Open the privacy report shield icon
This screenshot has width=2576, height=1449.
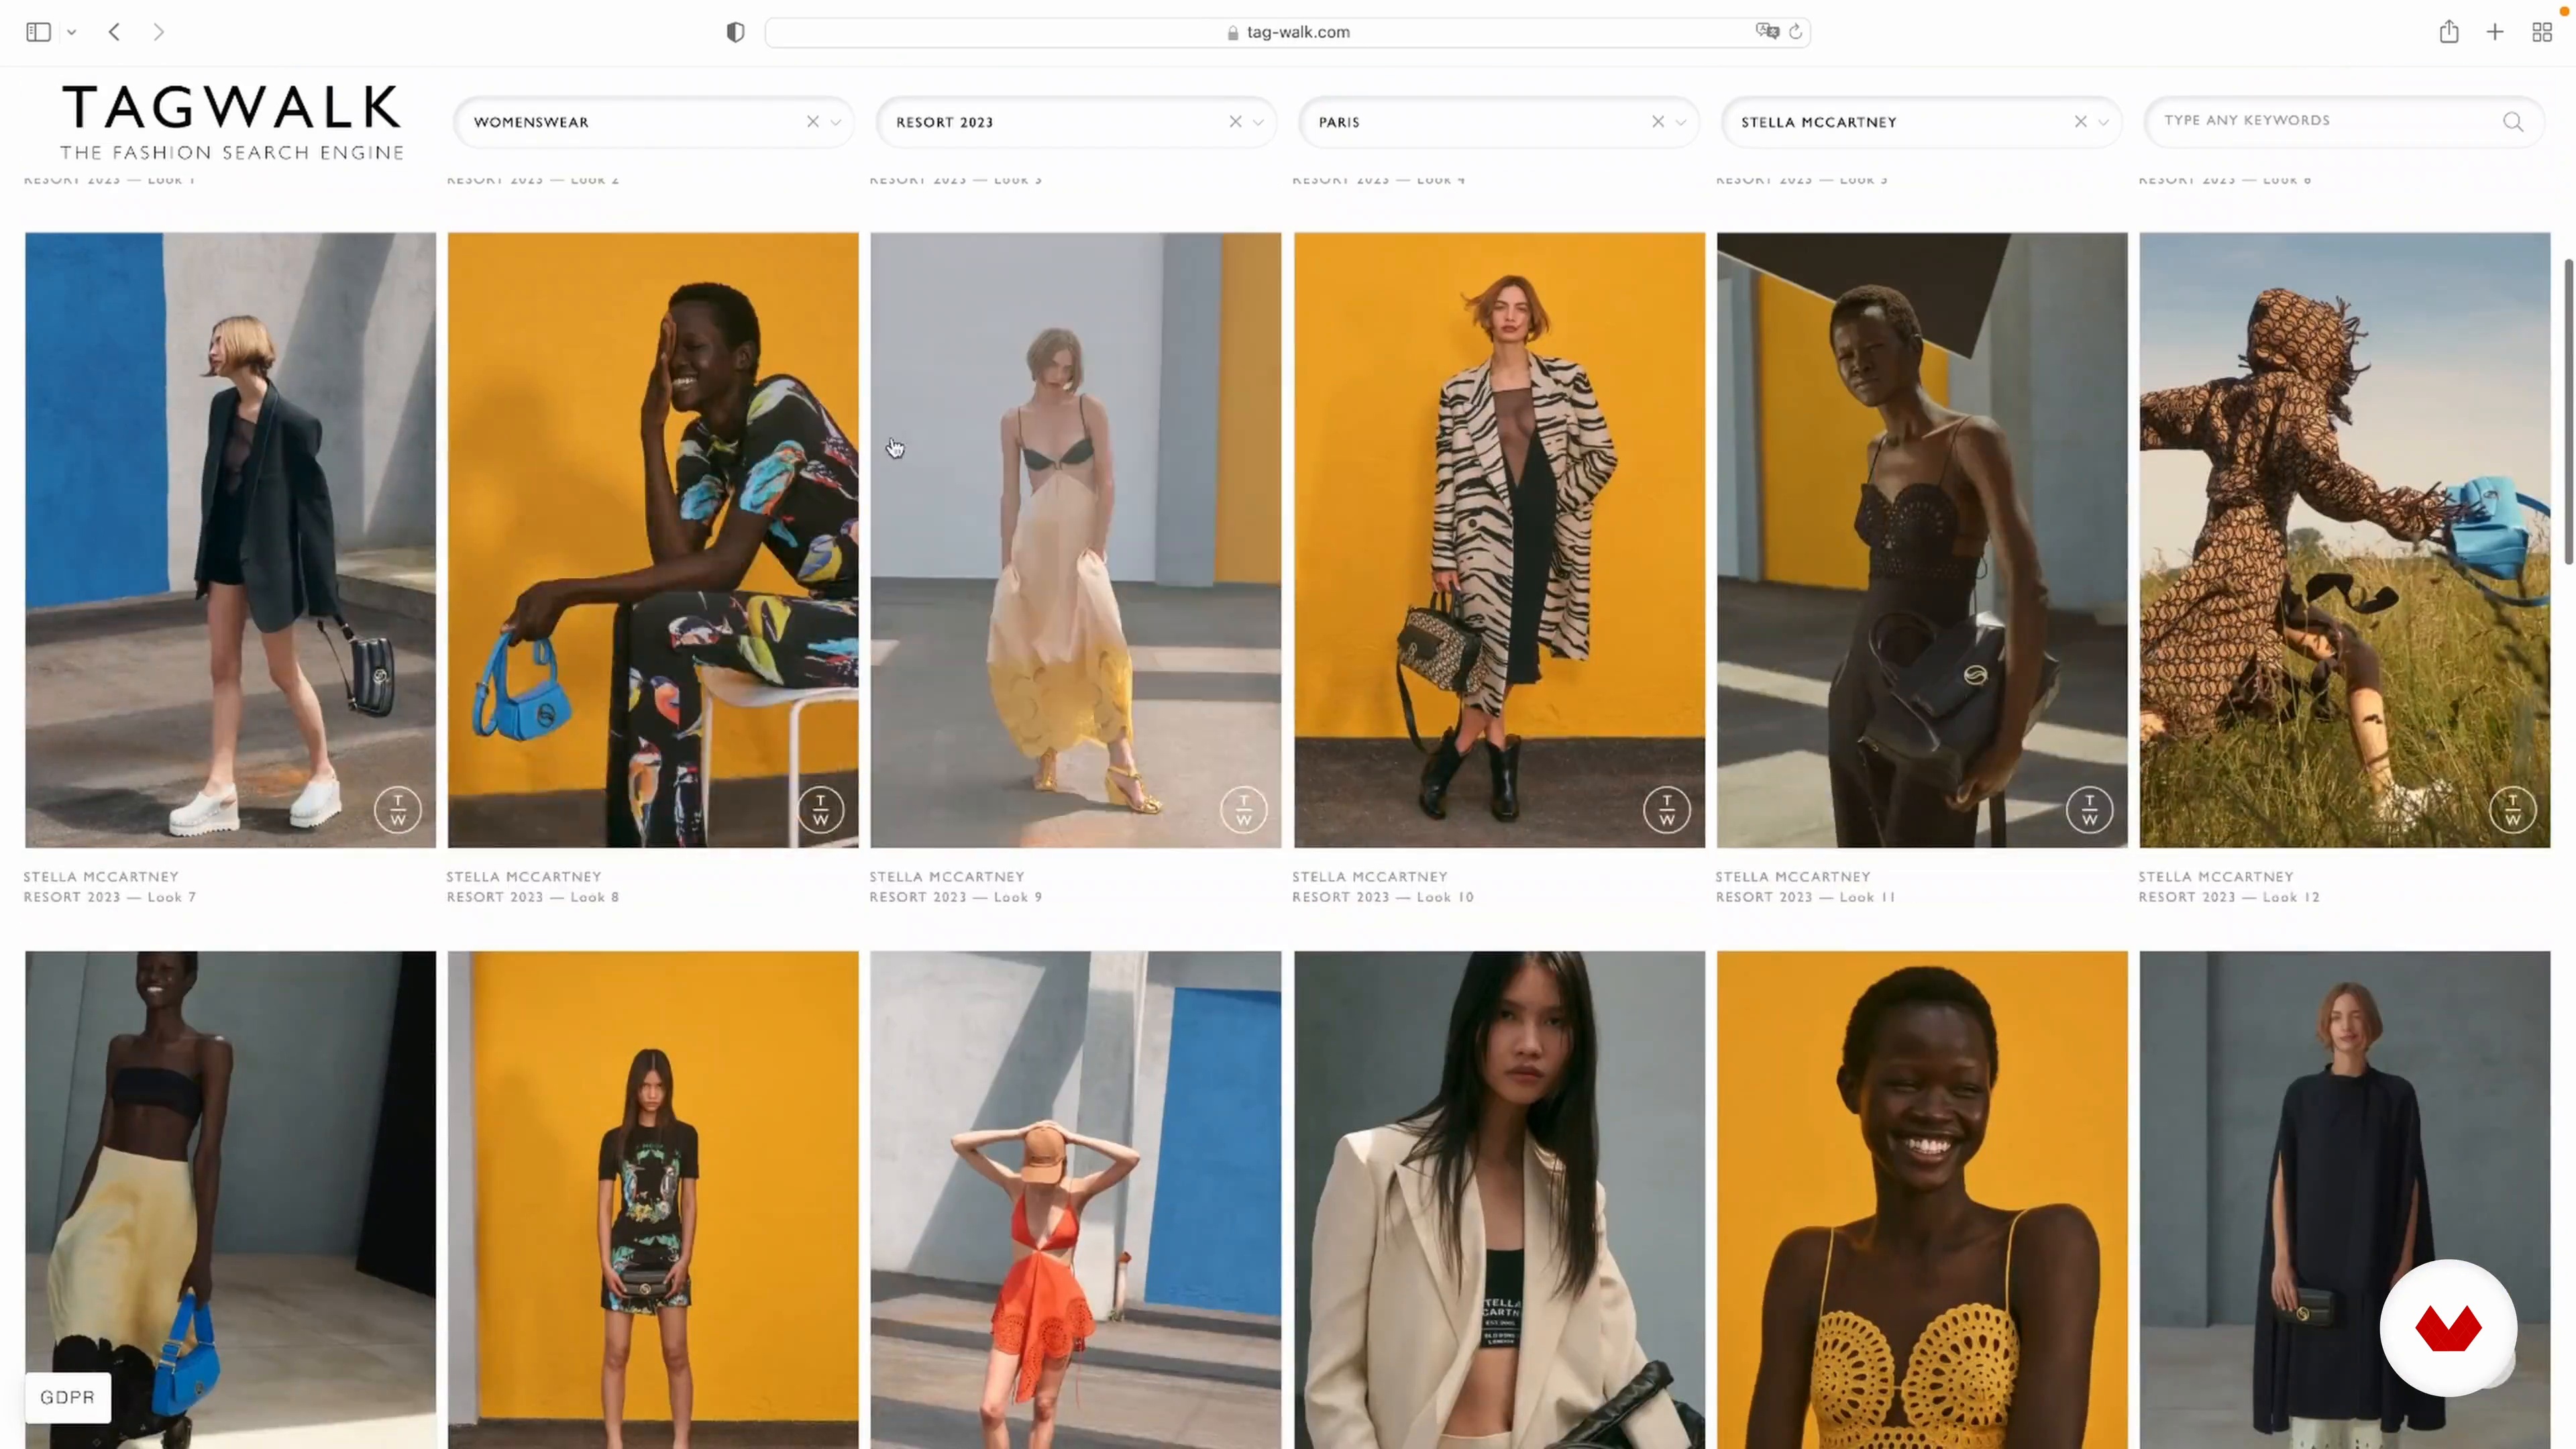coord(735,32)
